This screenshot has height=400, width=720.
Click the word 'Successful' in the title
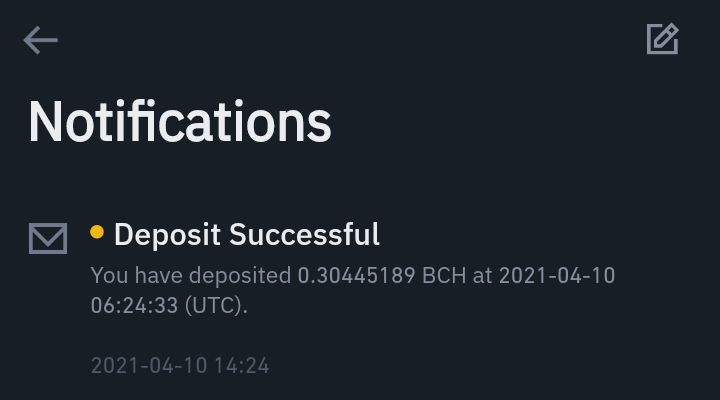tap(304, 234)
